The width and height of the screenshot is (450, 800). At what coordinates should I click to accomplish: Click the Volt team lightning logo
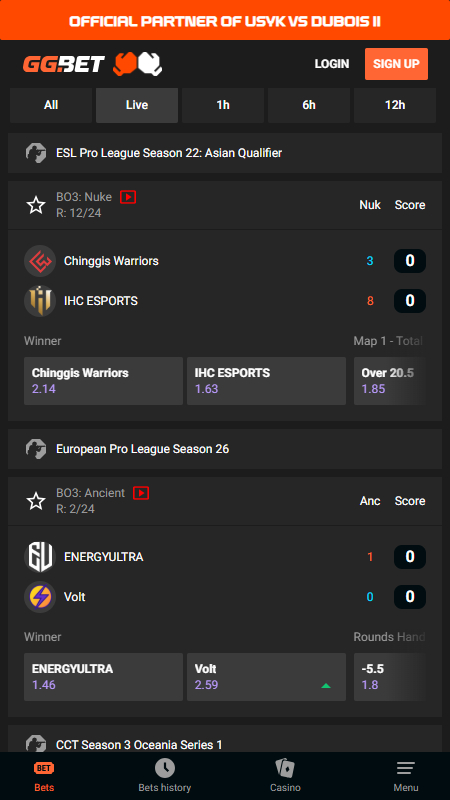(x=40, y=597)
